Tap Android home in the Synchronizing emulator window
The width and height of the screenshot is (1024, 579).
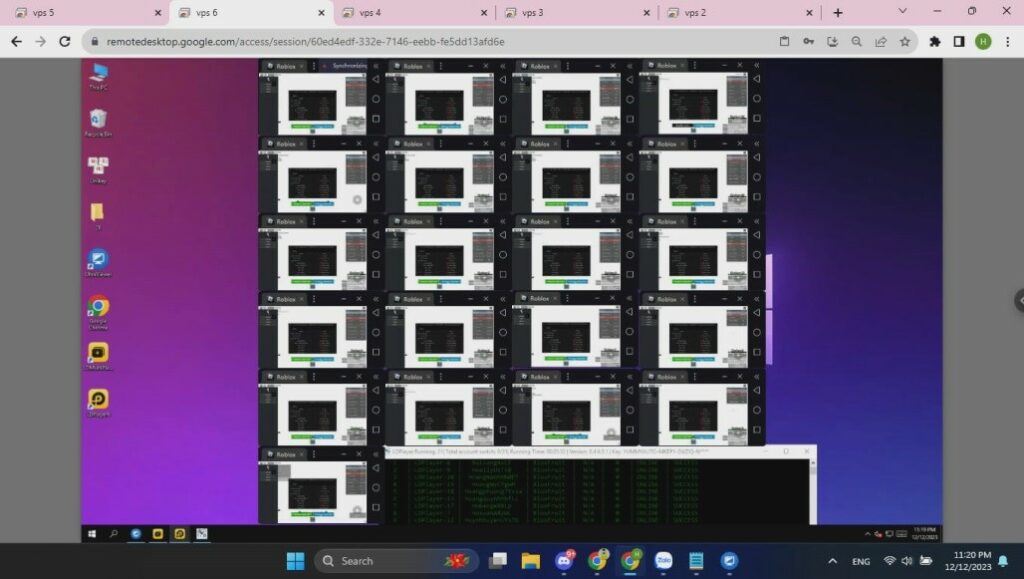tap(376, 99)
